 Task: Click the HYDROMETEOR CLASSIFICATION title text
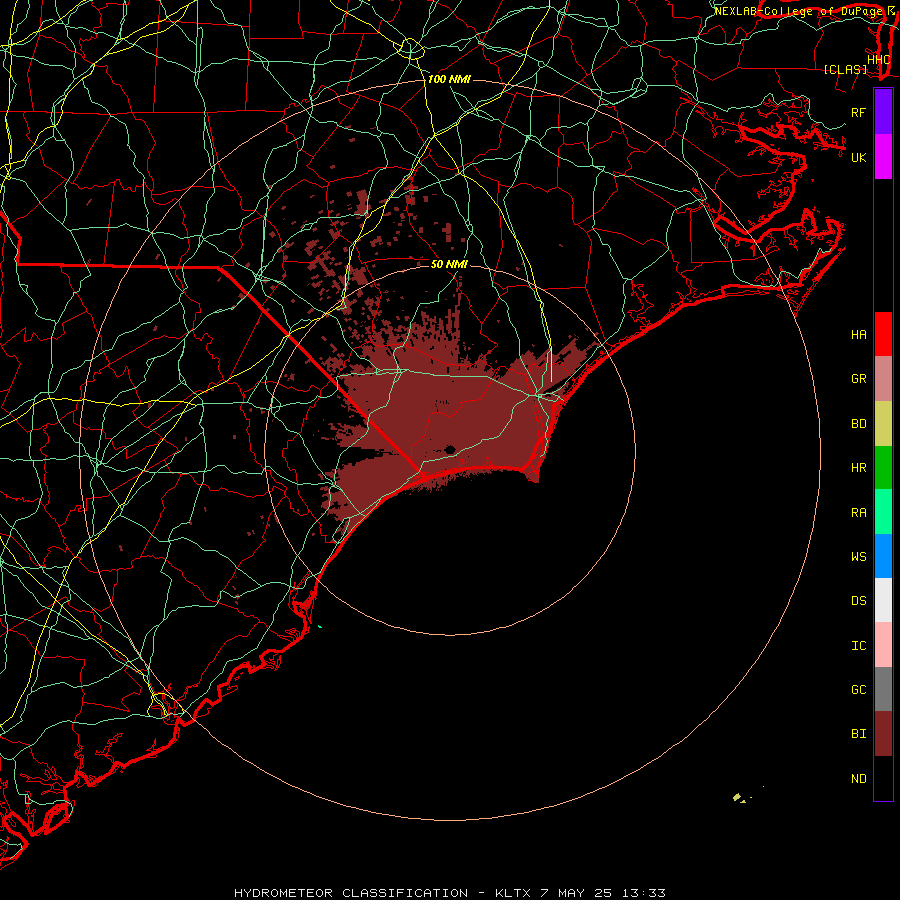[351, 893]
